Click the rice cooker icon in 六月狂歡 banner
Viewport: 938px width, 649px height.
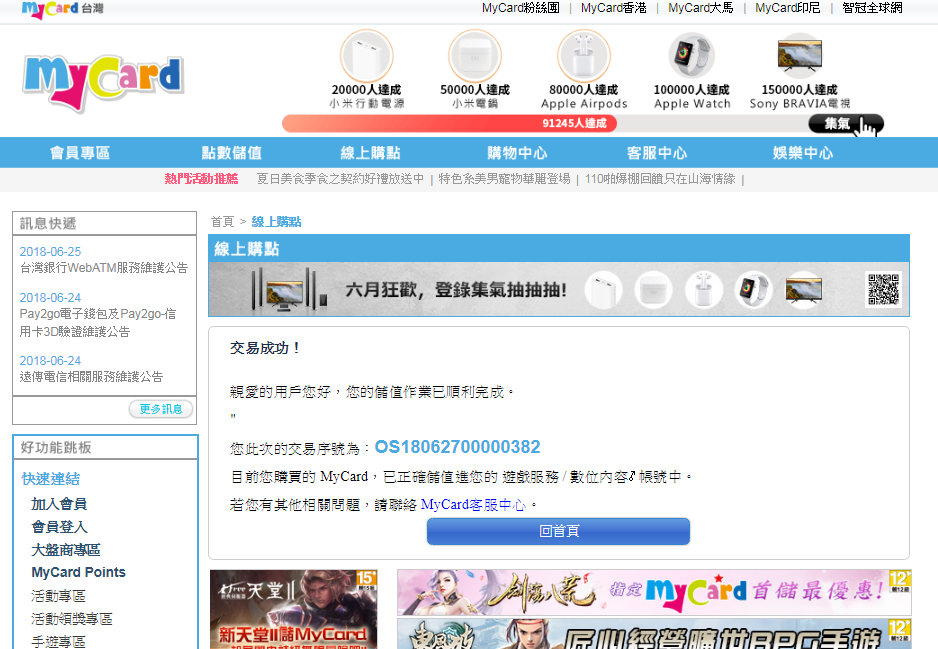[x=653, y=290]
